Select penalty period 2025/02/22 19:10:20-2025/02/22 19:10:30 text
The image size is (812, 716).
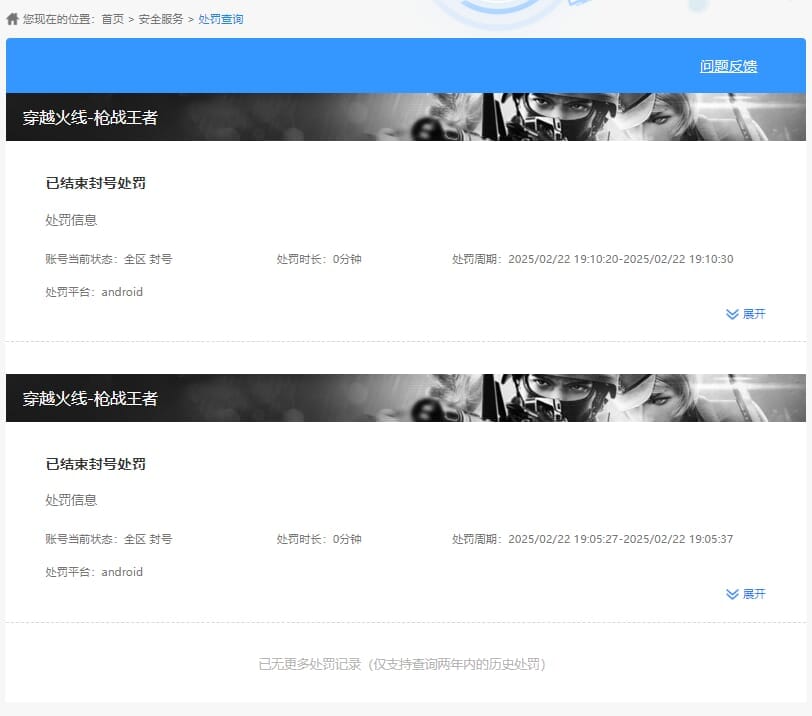[620, 259]
